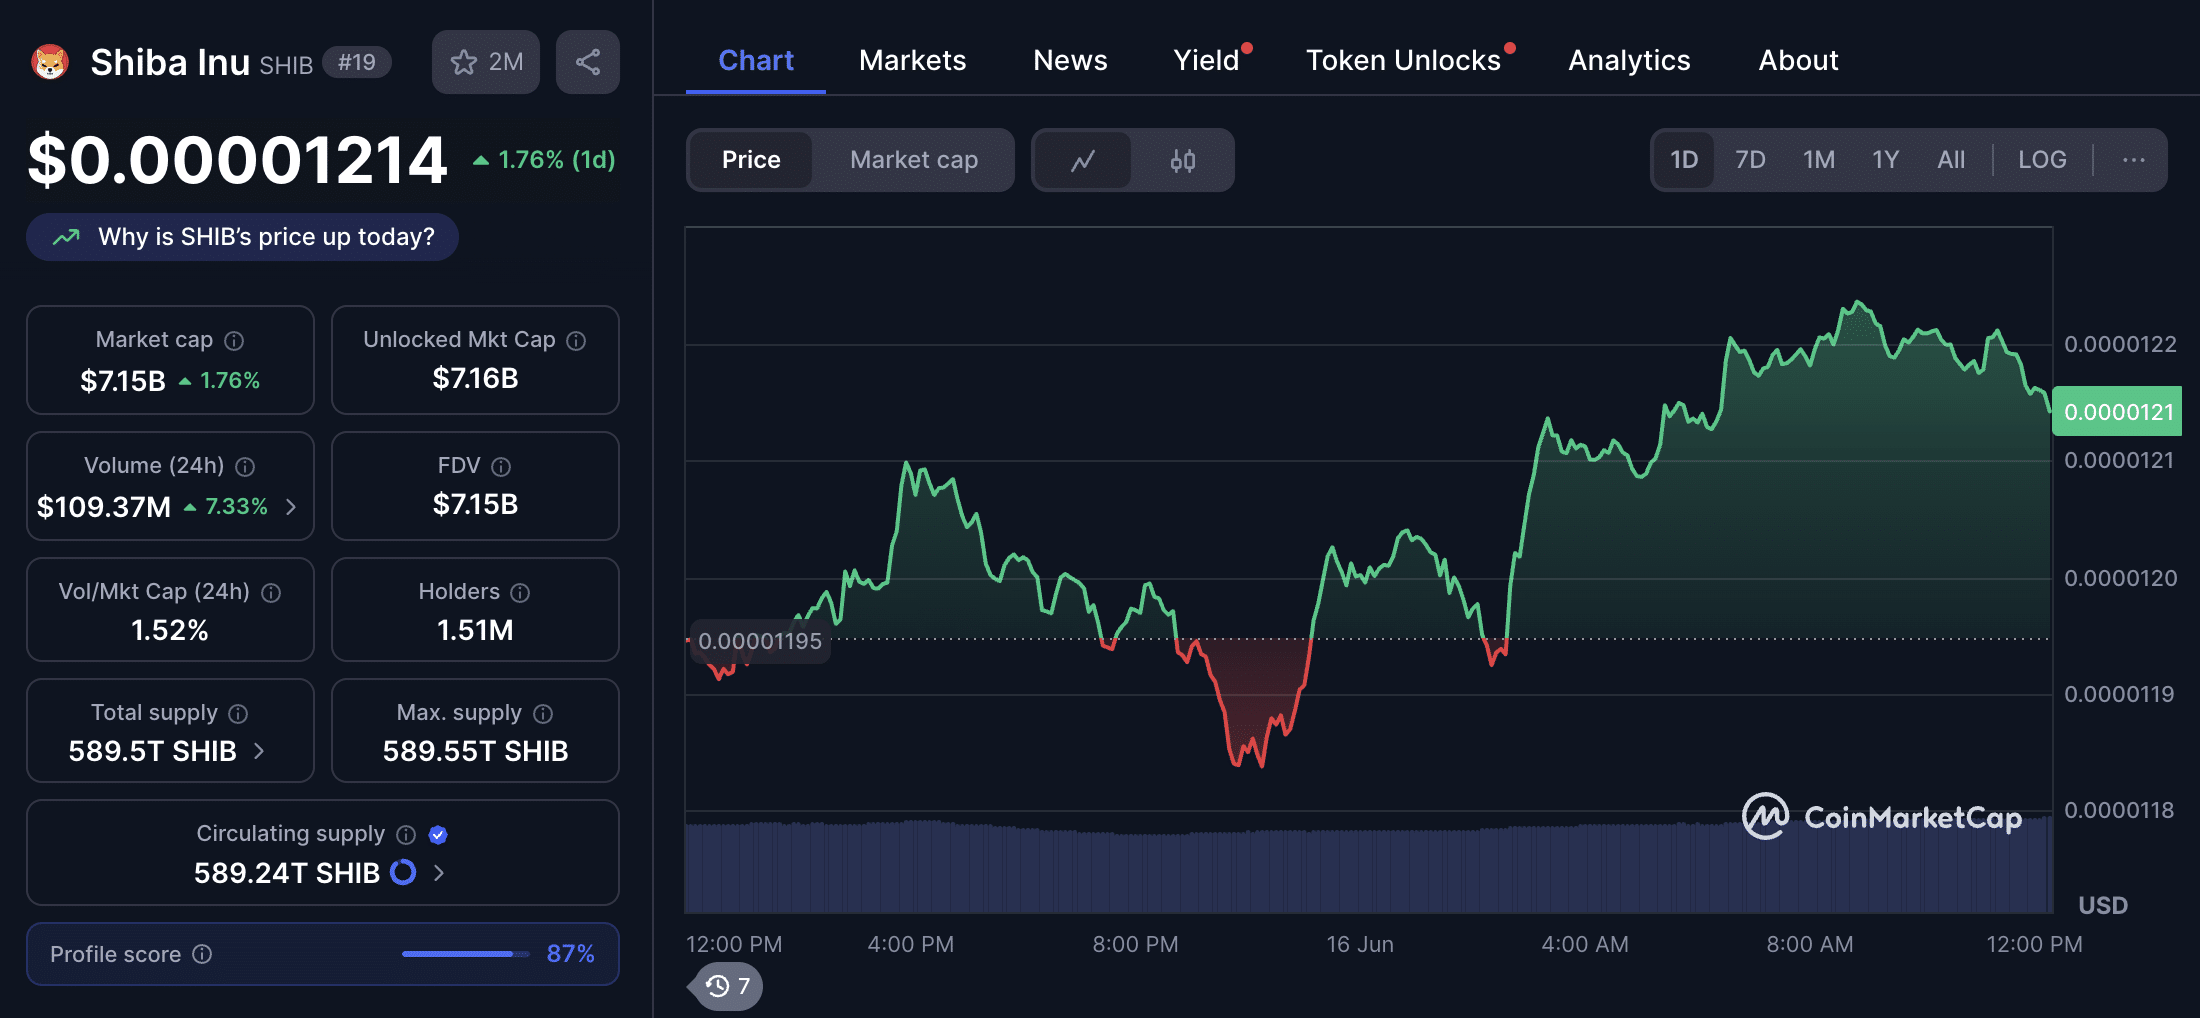
Task: Click the star watchlist icon
Action: click(464, 62)
